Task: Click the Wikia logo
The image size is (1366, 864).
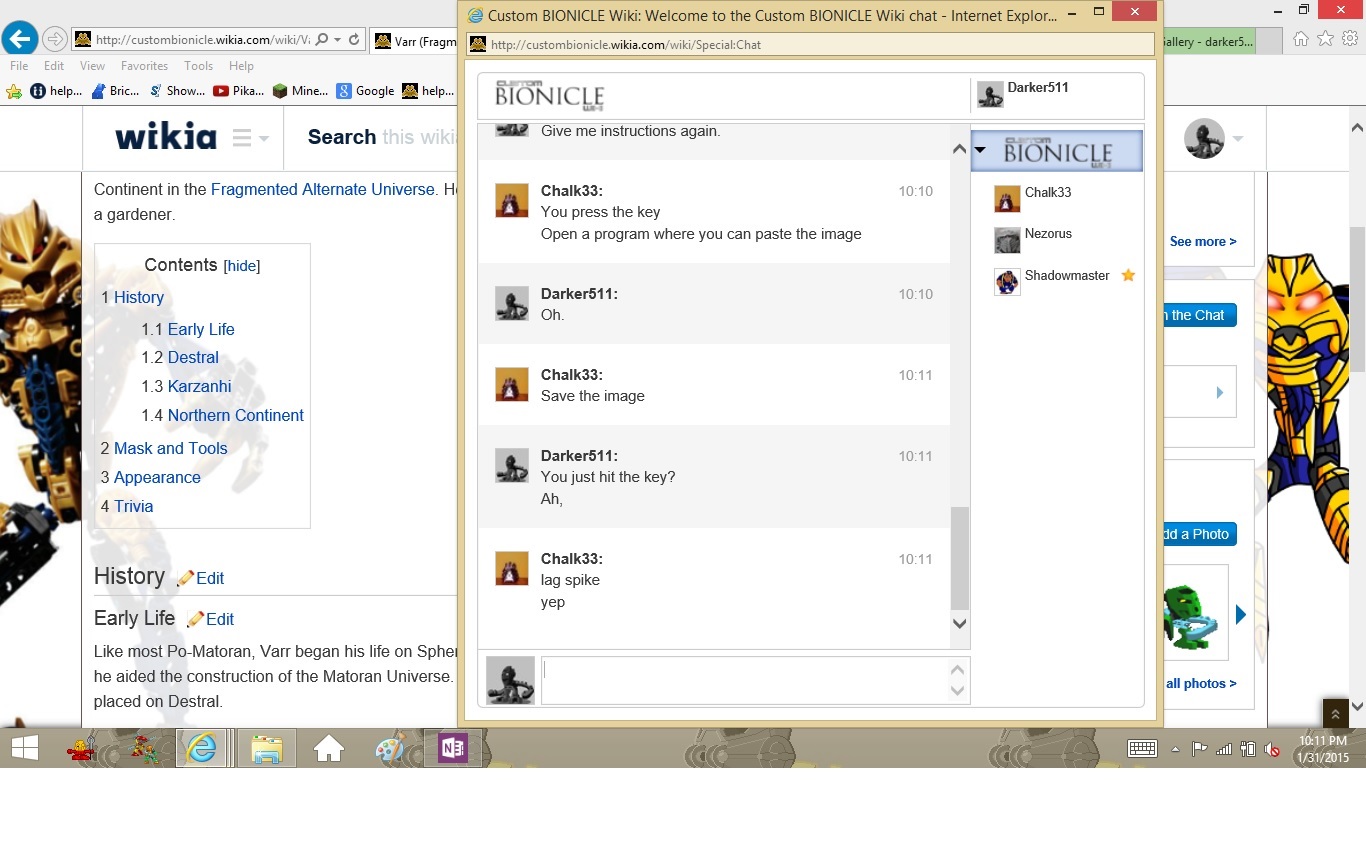Action: 166,137
